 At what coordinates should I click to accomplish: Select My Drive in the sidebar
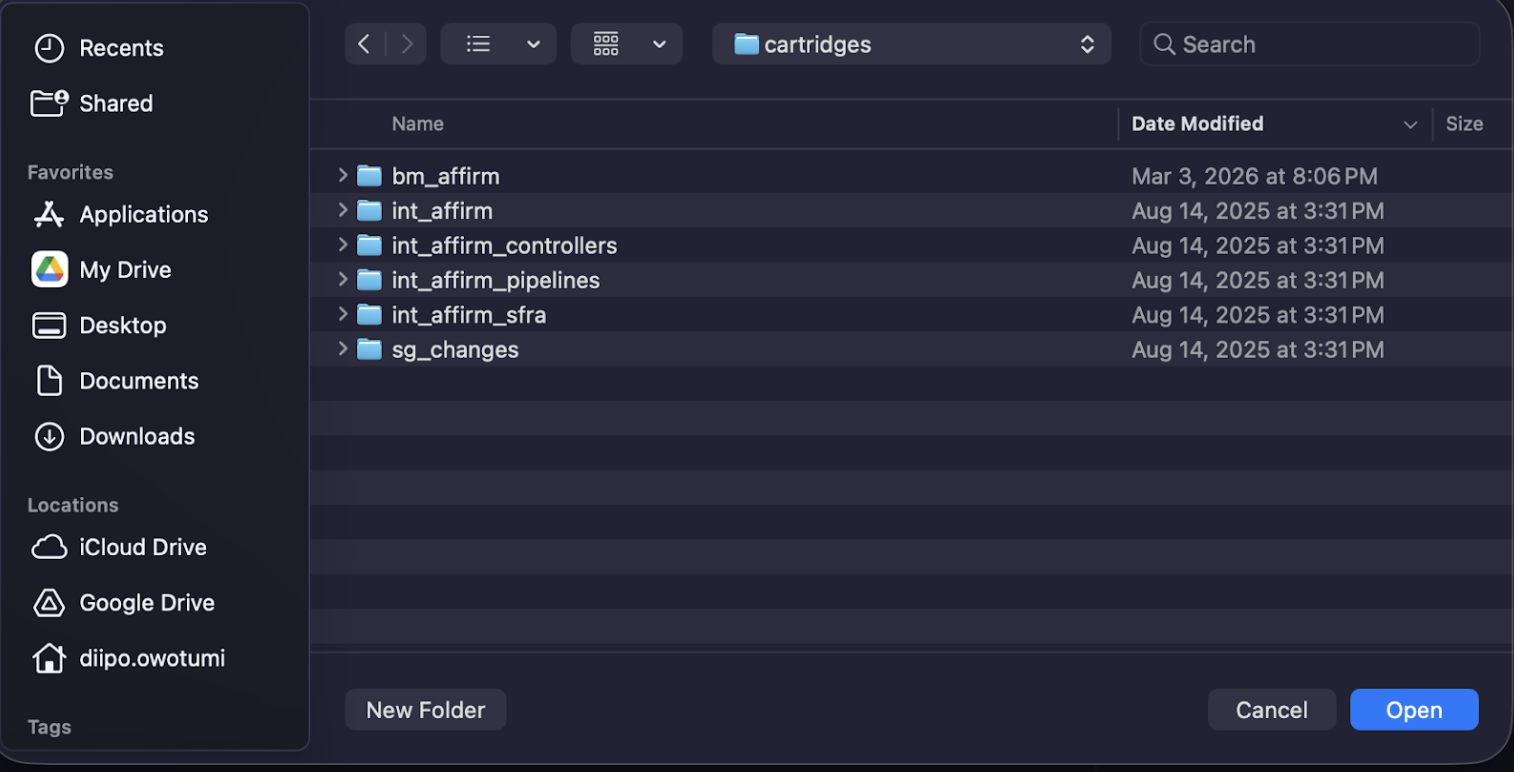(x=124, y=269)
